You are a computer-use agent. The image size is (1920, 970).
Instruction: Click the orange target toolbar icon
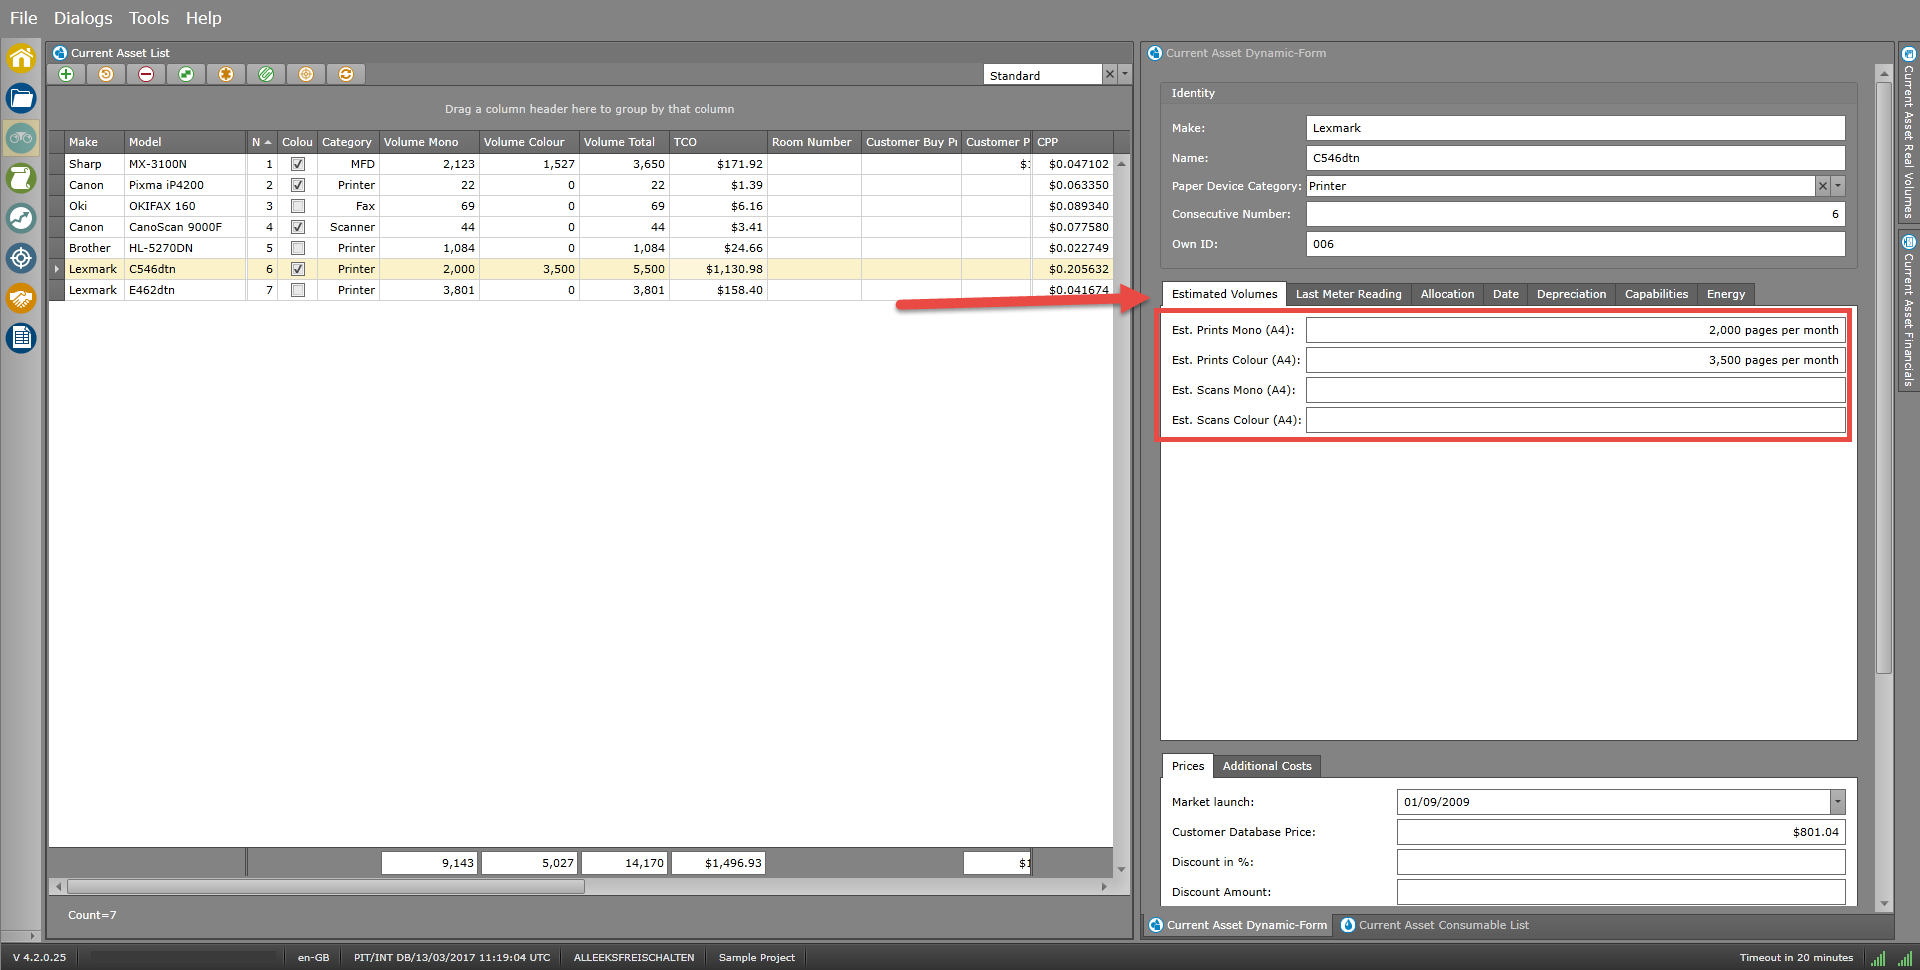[x=306, y=74]
